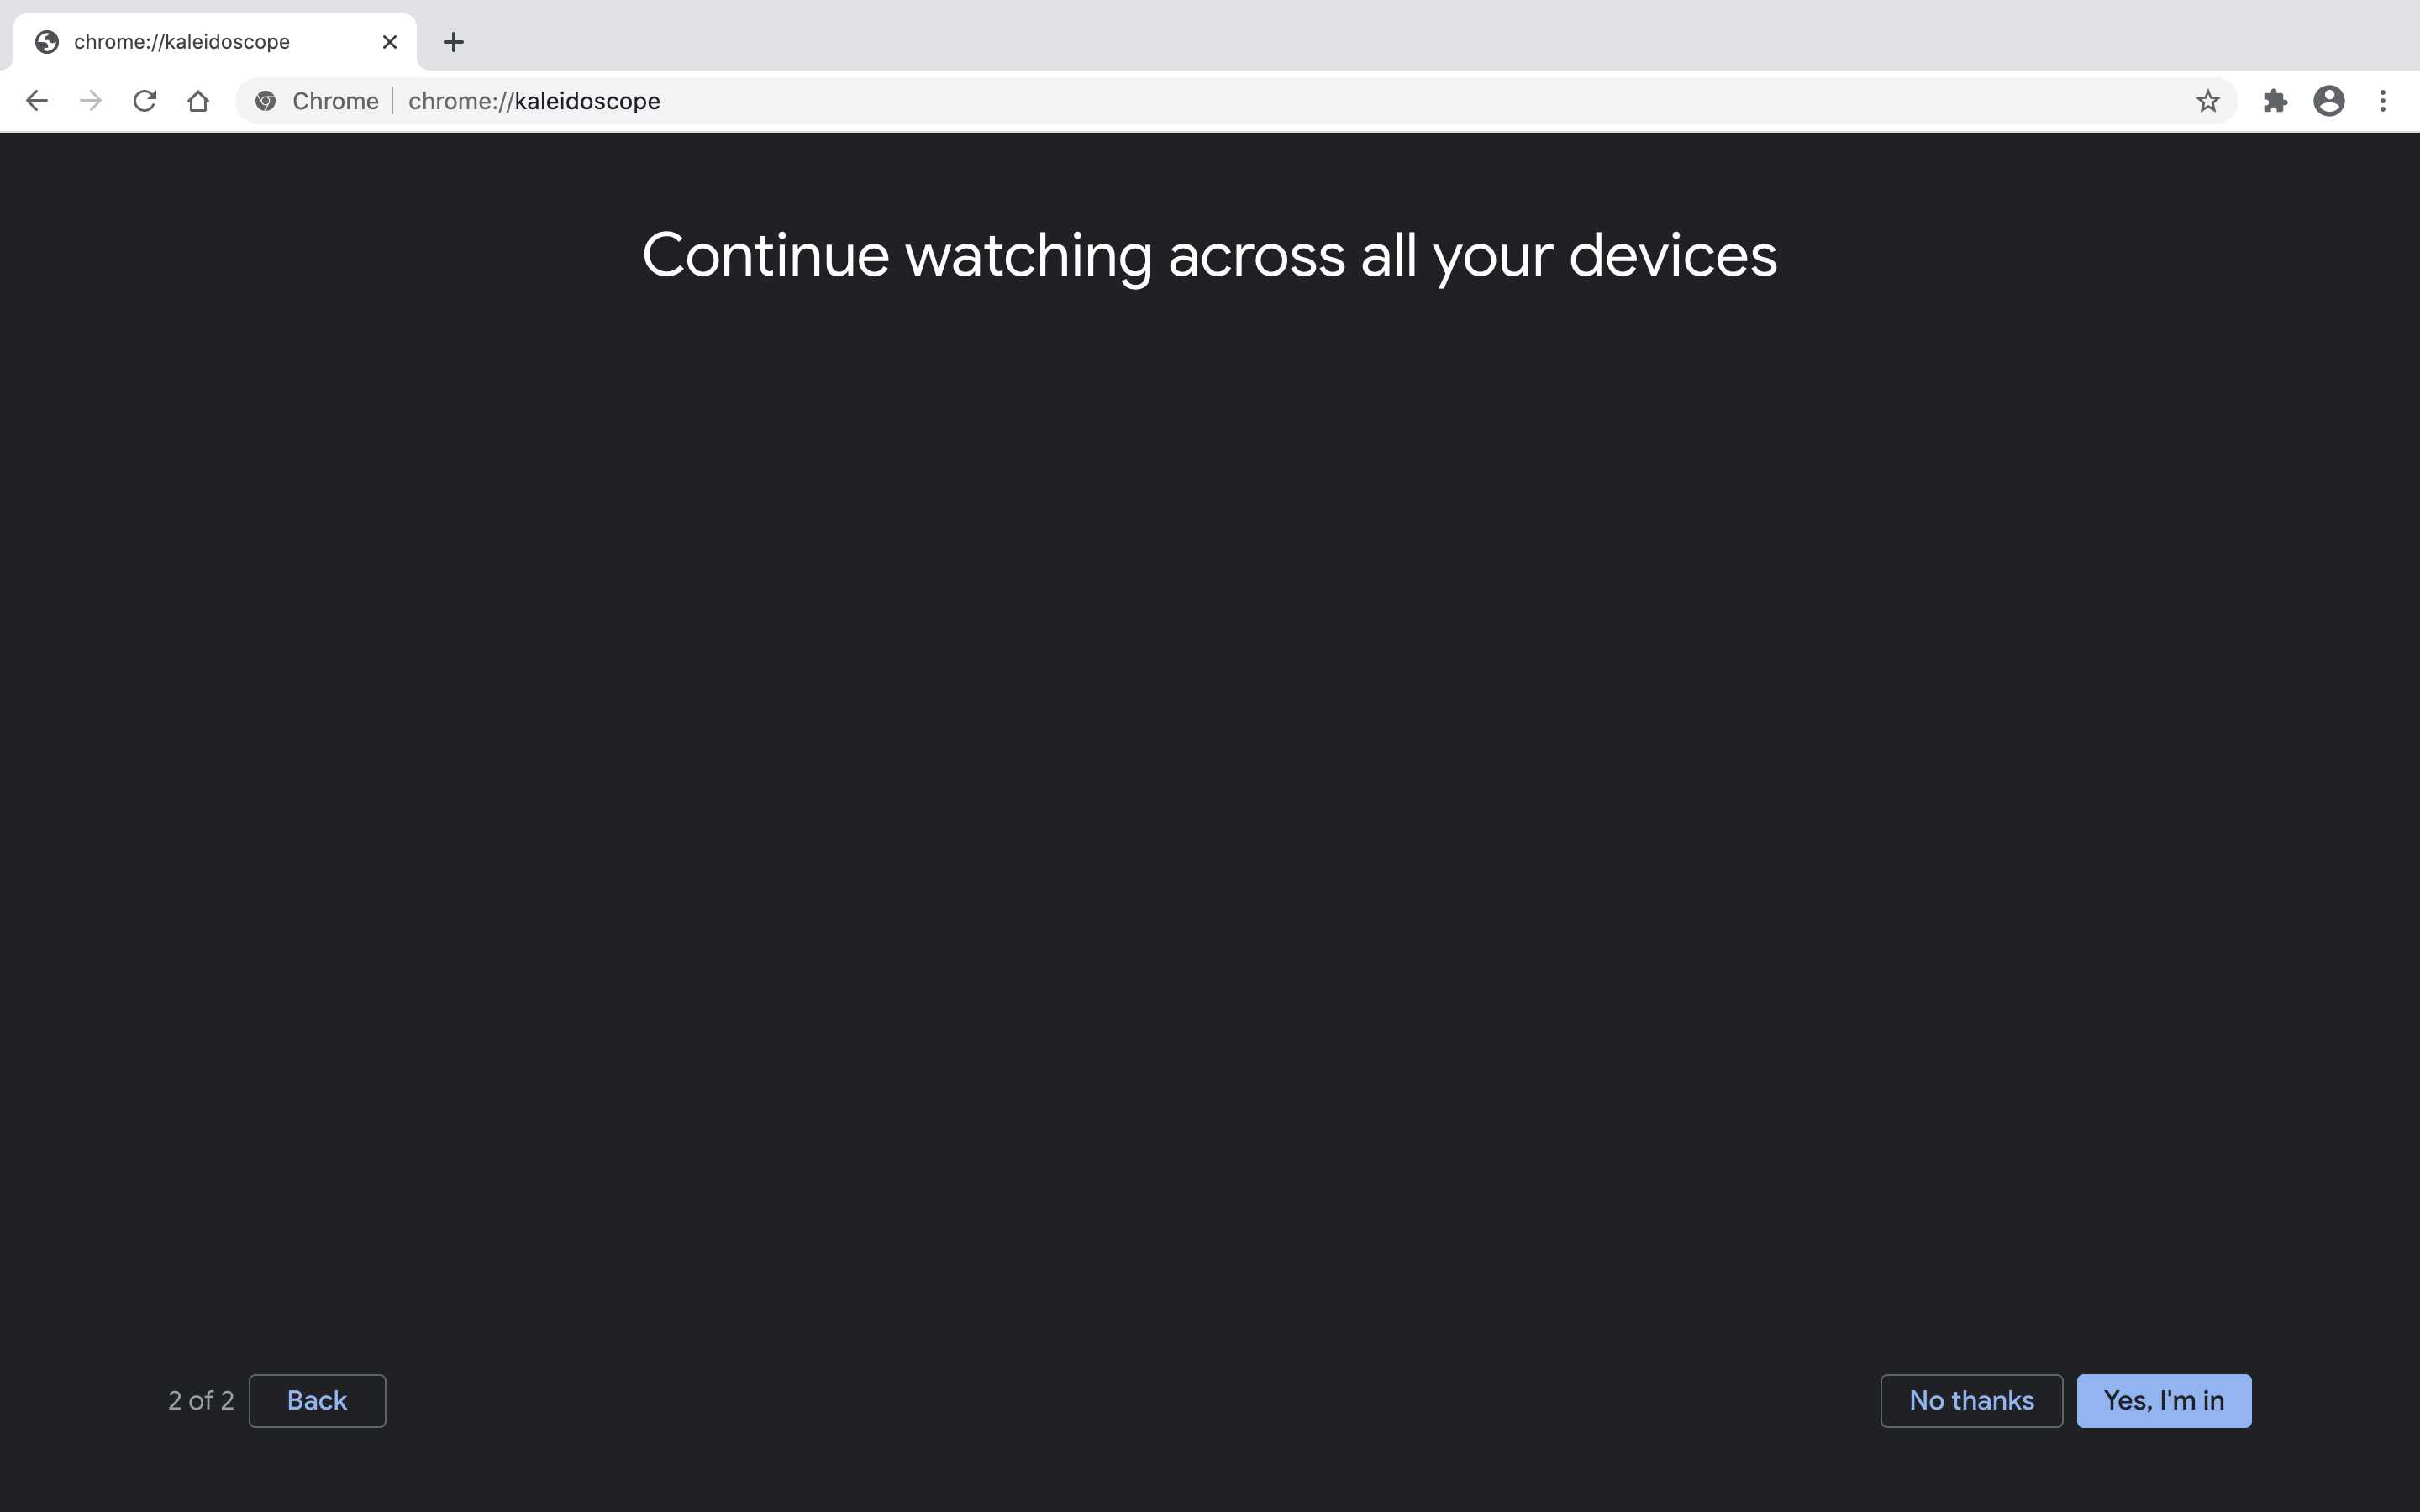This screenshot has height=1512, width=2420.
Task: Open site info via Chrome logo icon
Action: coord(266,101)
